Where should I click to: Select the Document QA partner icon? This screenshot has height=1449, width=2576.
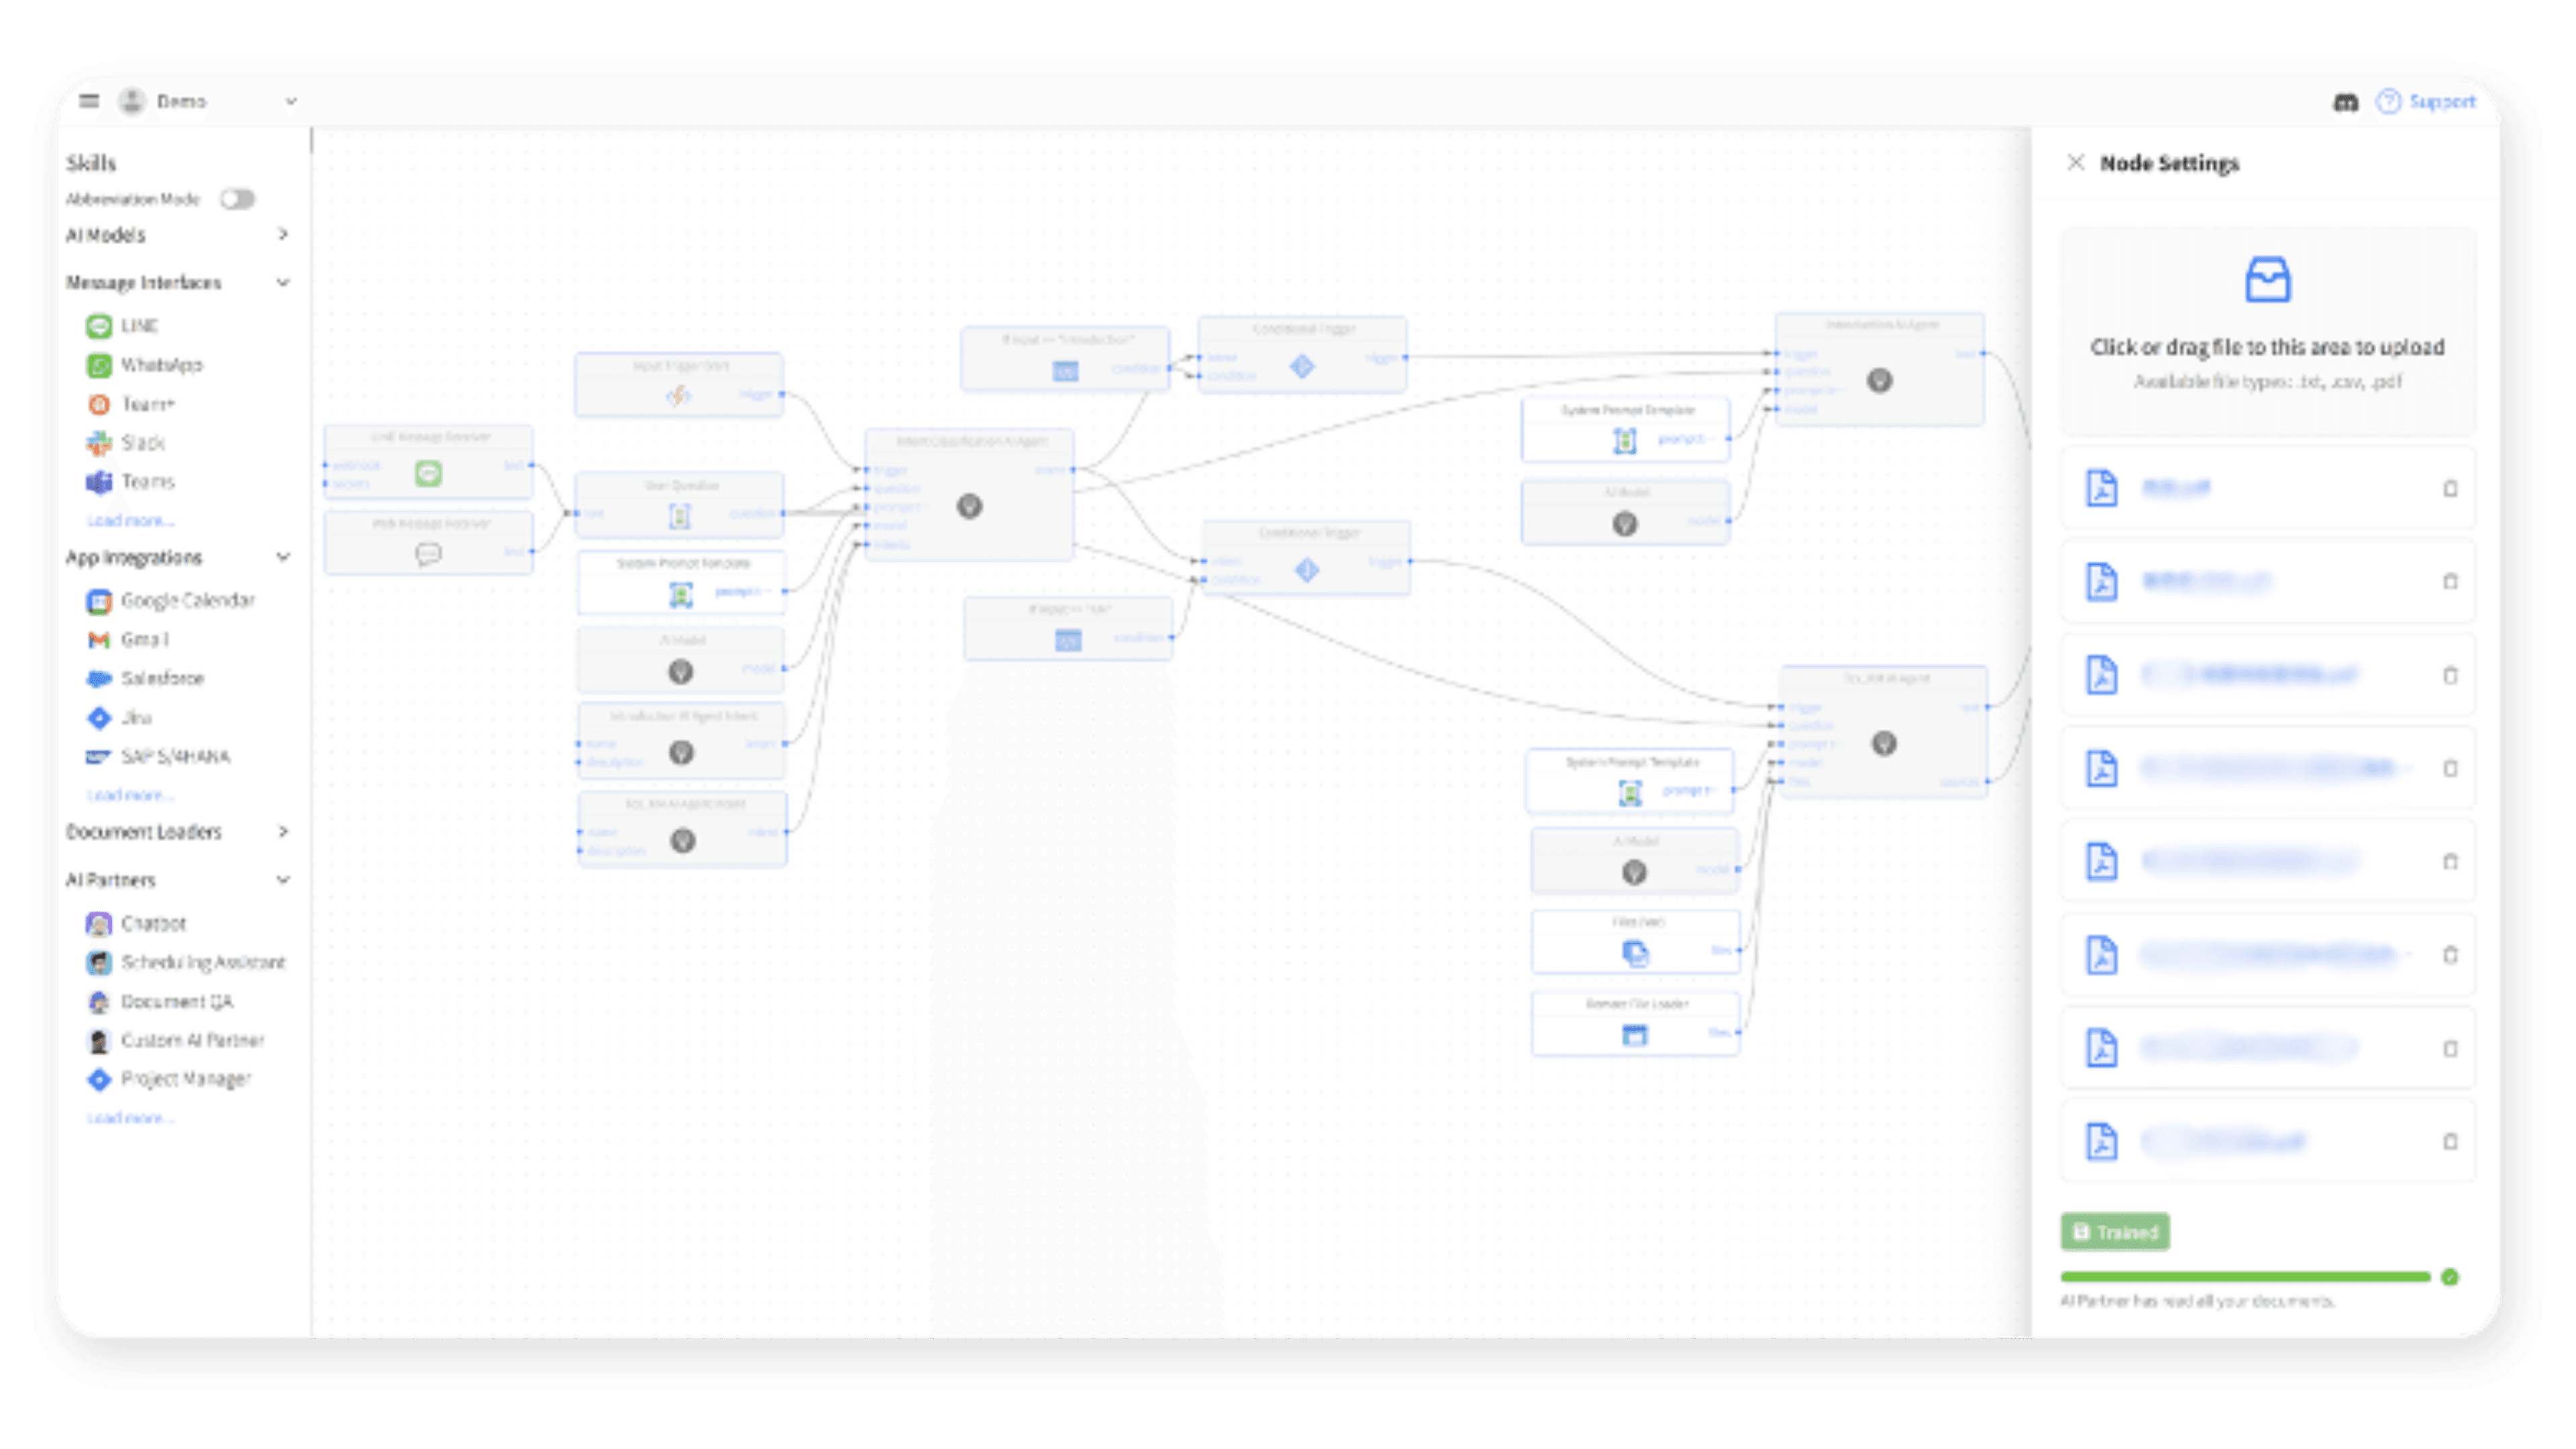pos(99,1002)
